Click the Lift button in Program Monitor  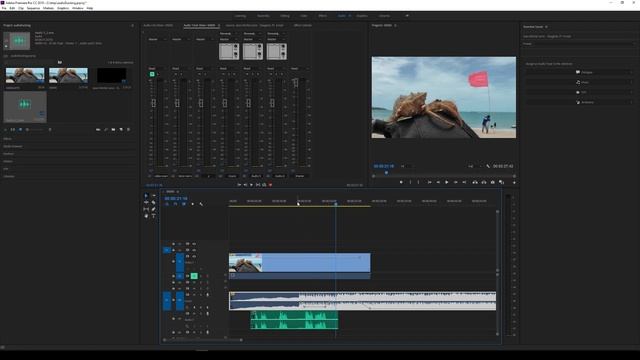tap(475, 182)
